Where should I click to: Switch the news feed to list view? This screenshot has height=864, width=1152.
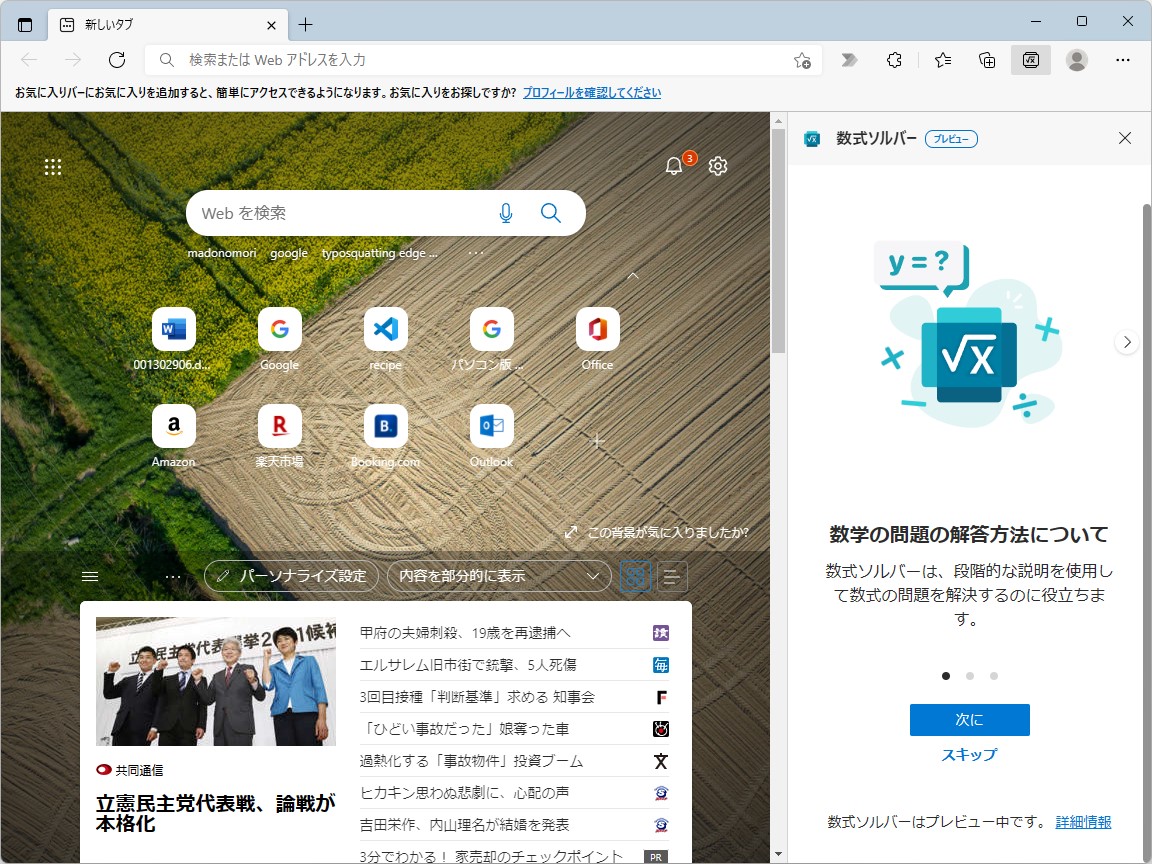672,576
